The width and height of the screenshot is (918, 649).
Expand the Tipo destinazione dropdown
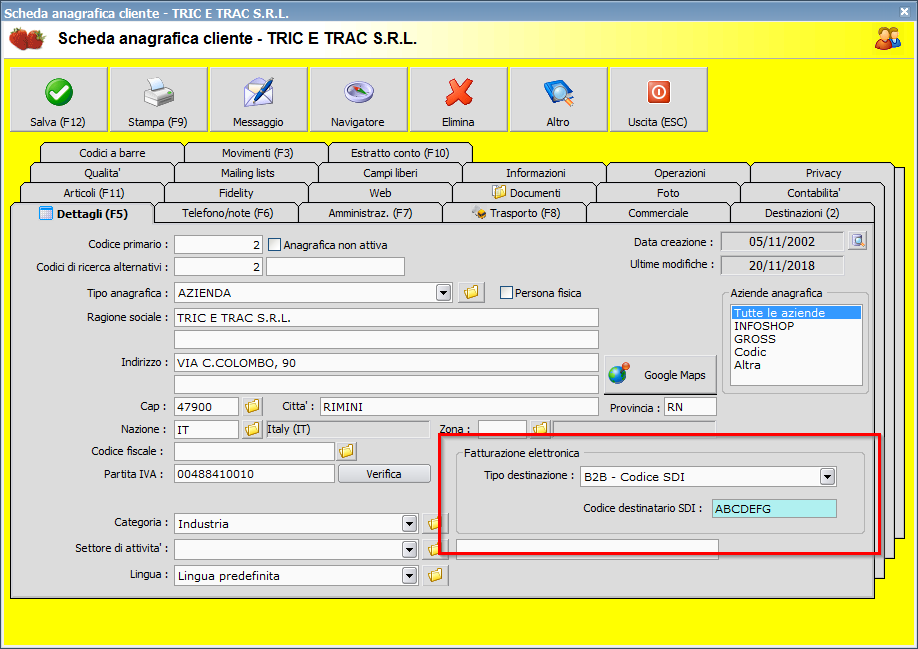click(x=827, y=477)
